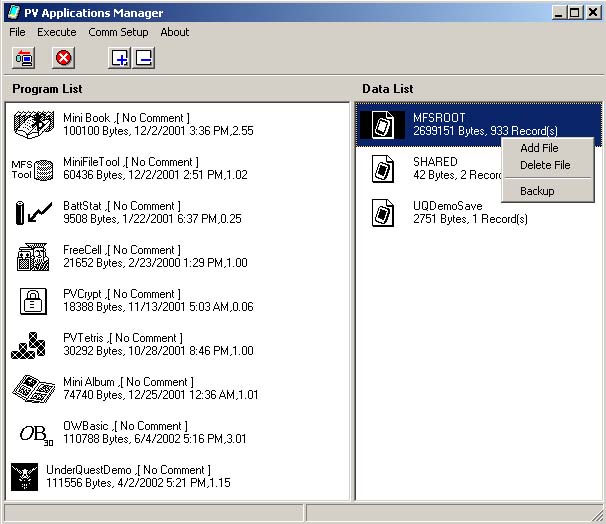Select the PVCrypt padlock icon
This screenshot has height=524, width=606.
coord(33,301)
